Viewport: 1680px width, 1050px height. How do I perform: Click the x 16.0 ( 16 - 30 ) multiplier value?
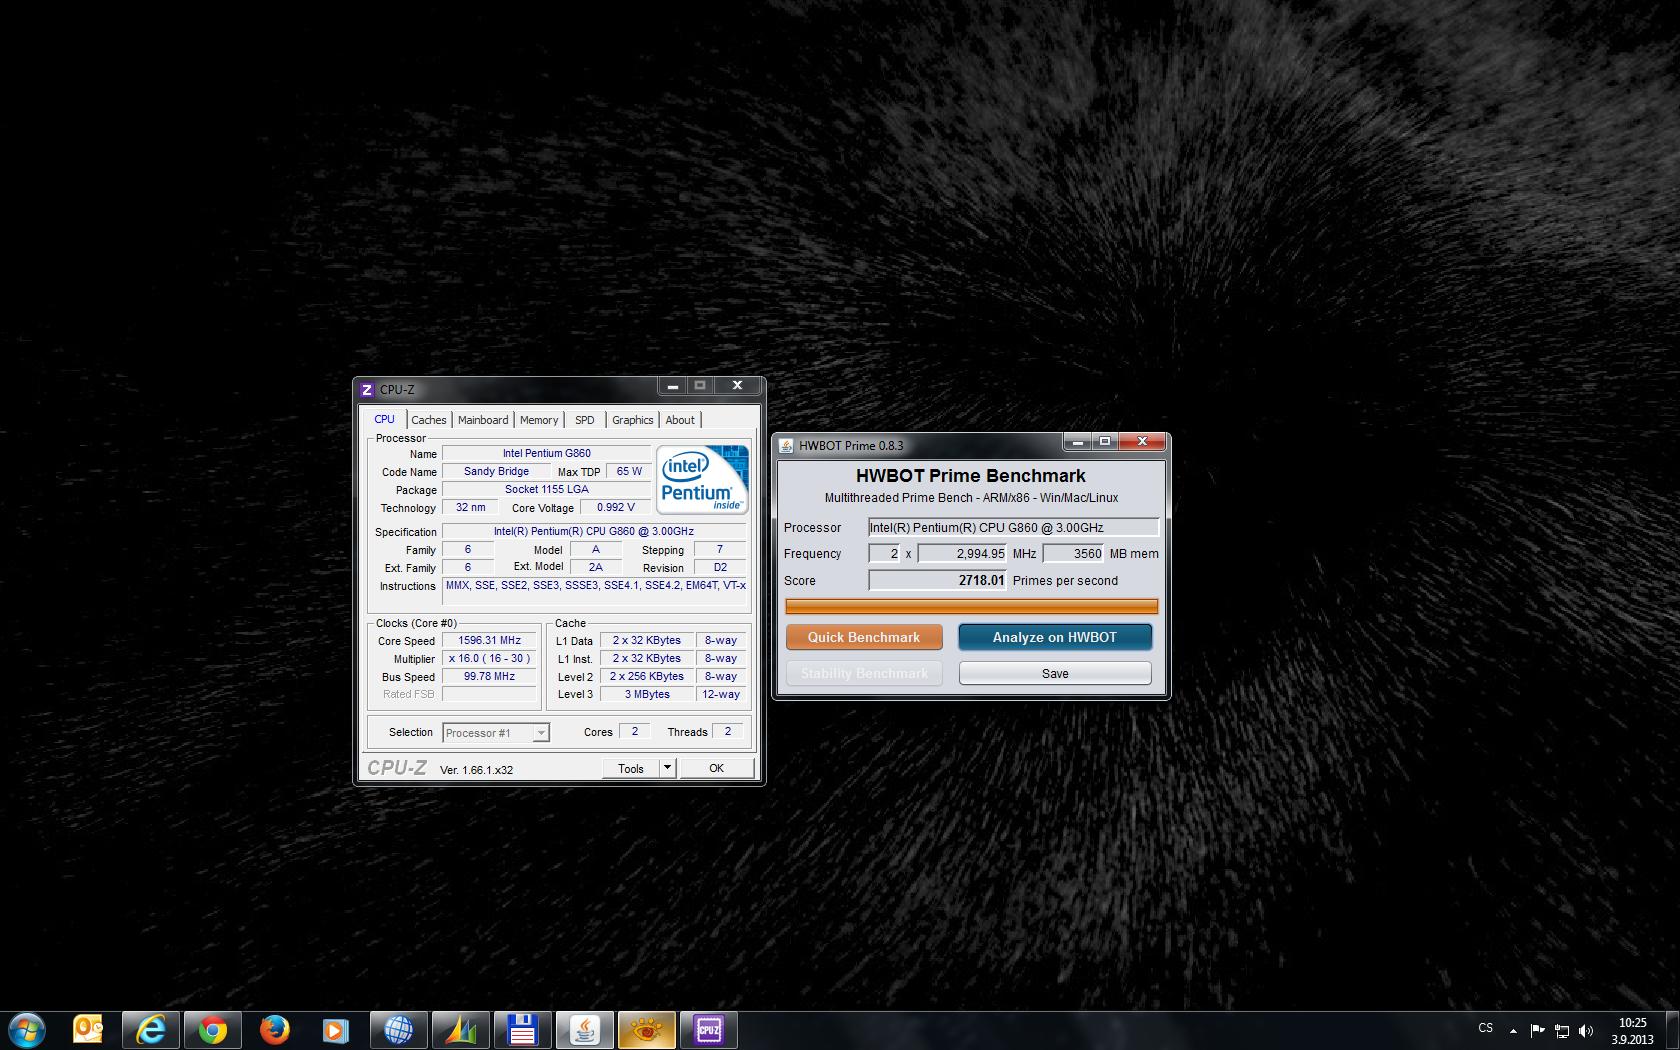(x=489, y=658)
